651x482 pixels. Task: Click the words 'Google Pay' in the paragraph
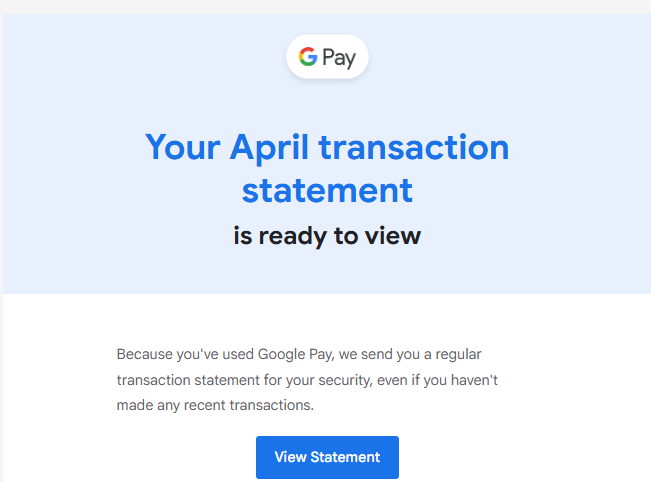click(x=295, y=355)
